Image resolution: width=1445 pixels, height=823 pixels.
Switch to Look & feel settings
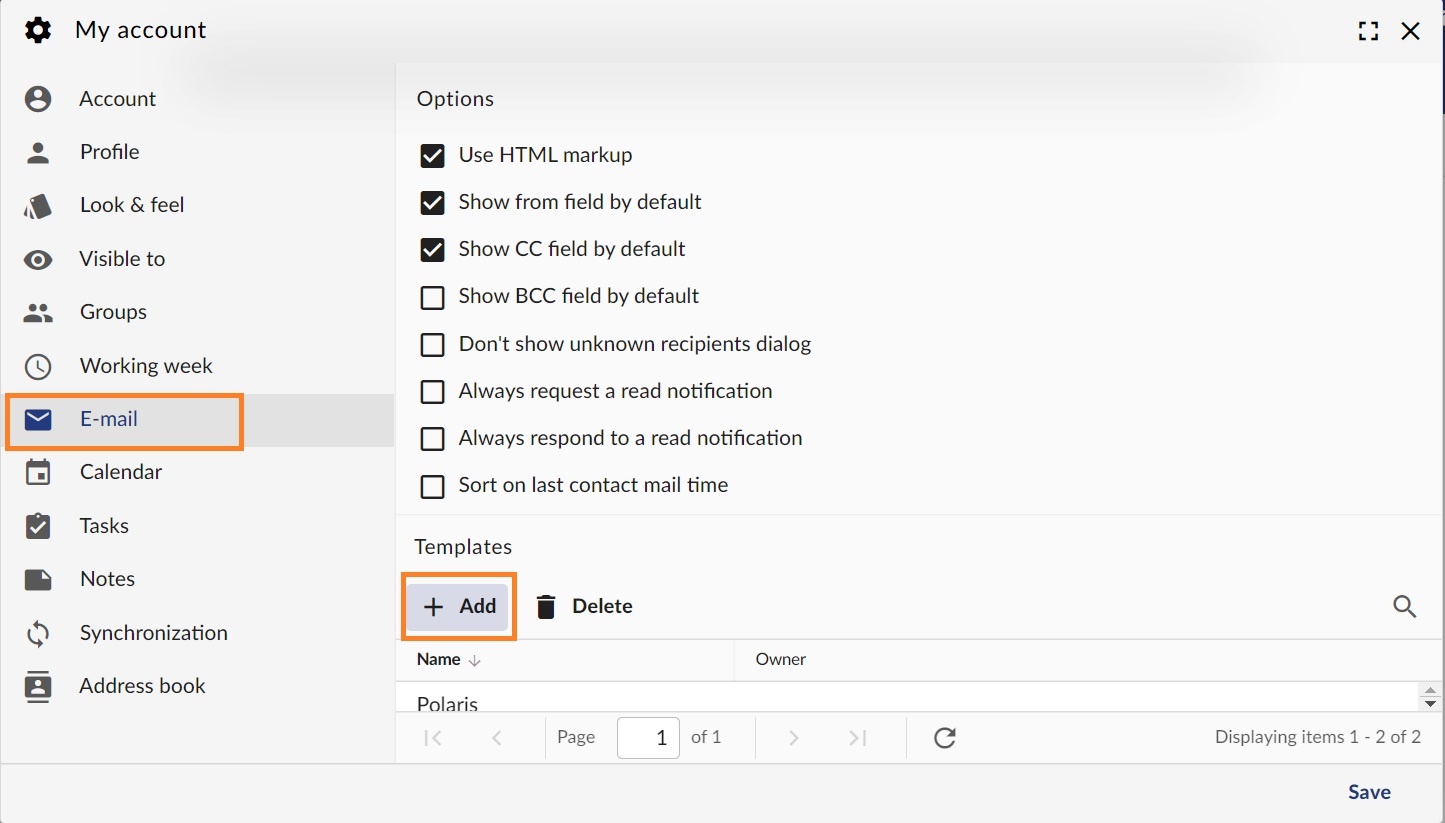click(132, 205)
